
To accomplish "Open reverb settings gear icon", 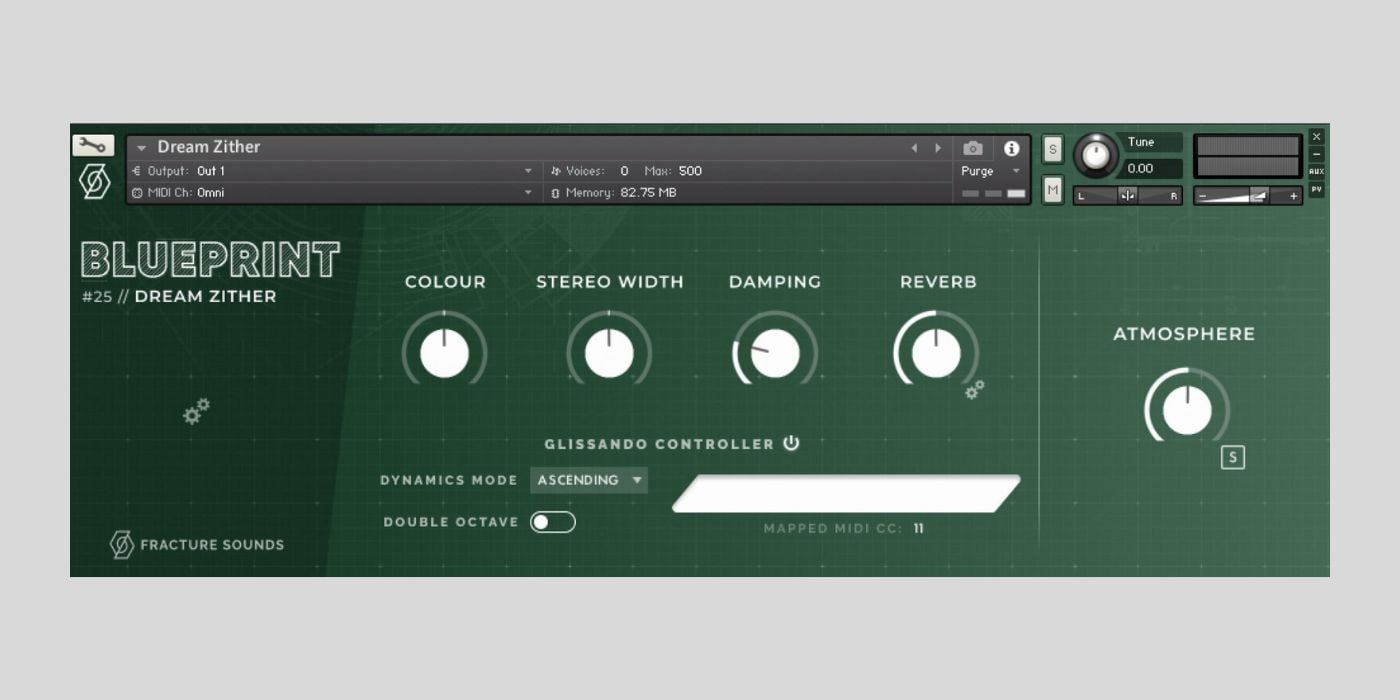I will [x=974, y=390].
